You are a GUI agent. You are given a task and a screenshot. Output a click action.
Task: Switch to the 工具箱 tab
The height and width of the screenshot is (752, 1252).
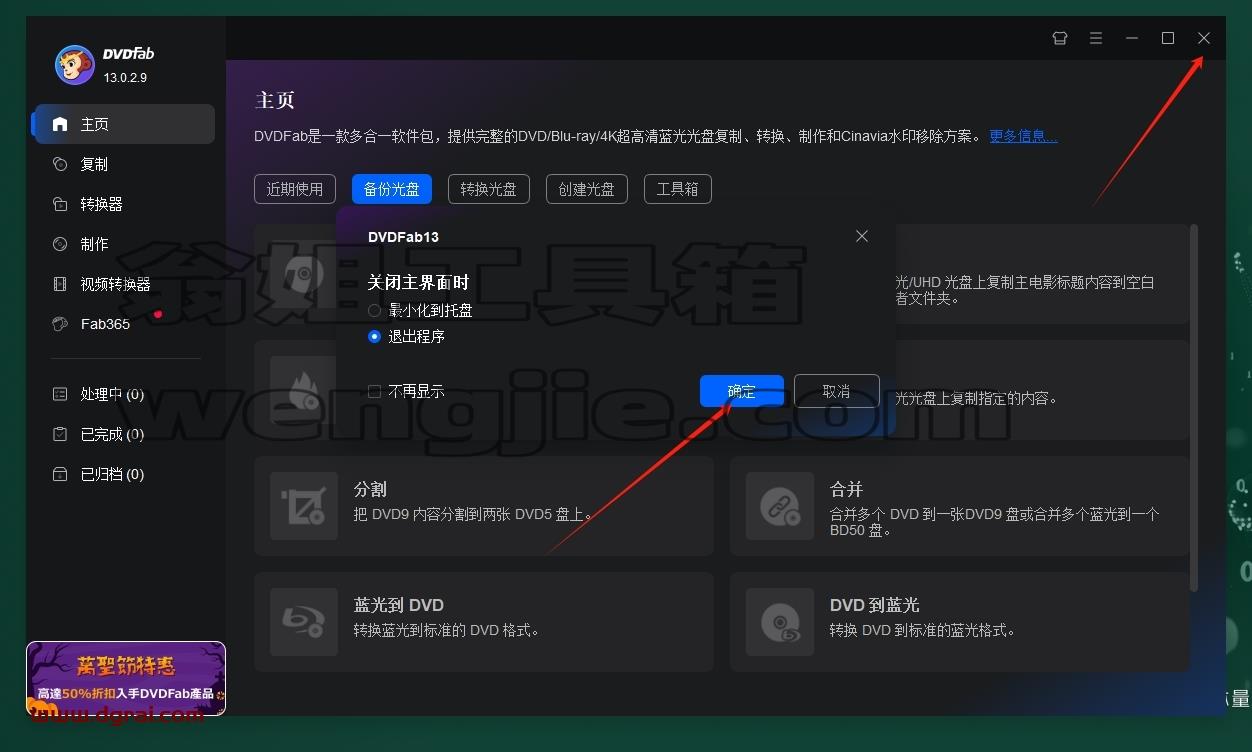coord(677,188)
